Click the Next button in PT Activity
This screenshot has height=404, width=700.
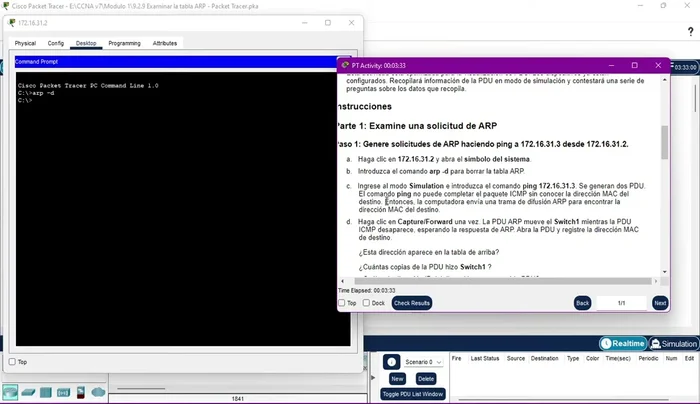[x=660, y=303]
